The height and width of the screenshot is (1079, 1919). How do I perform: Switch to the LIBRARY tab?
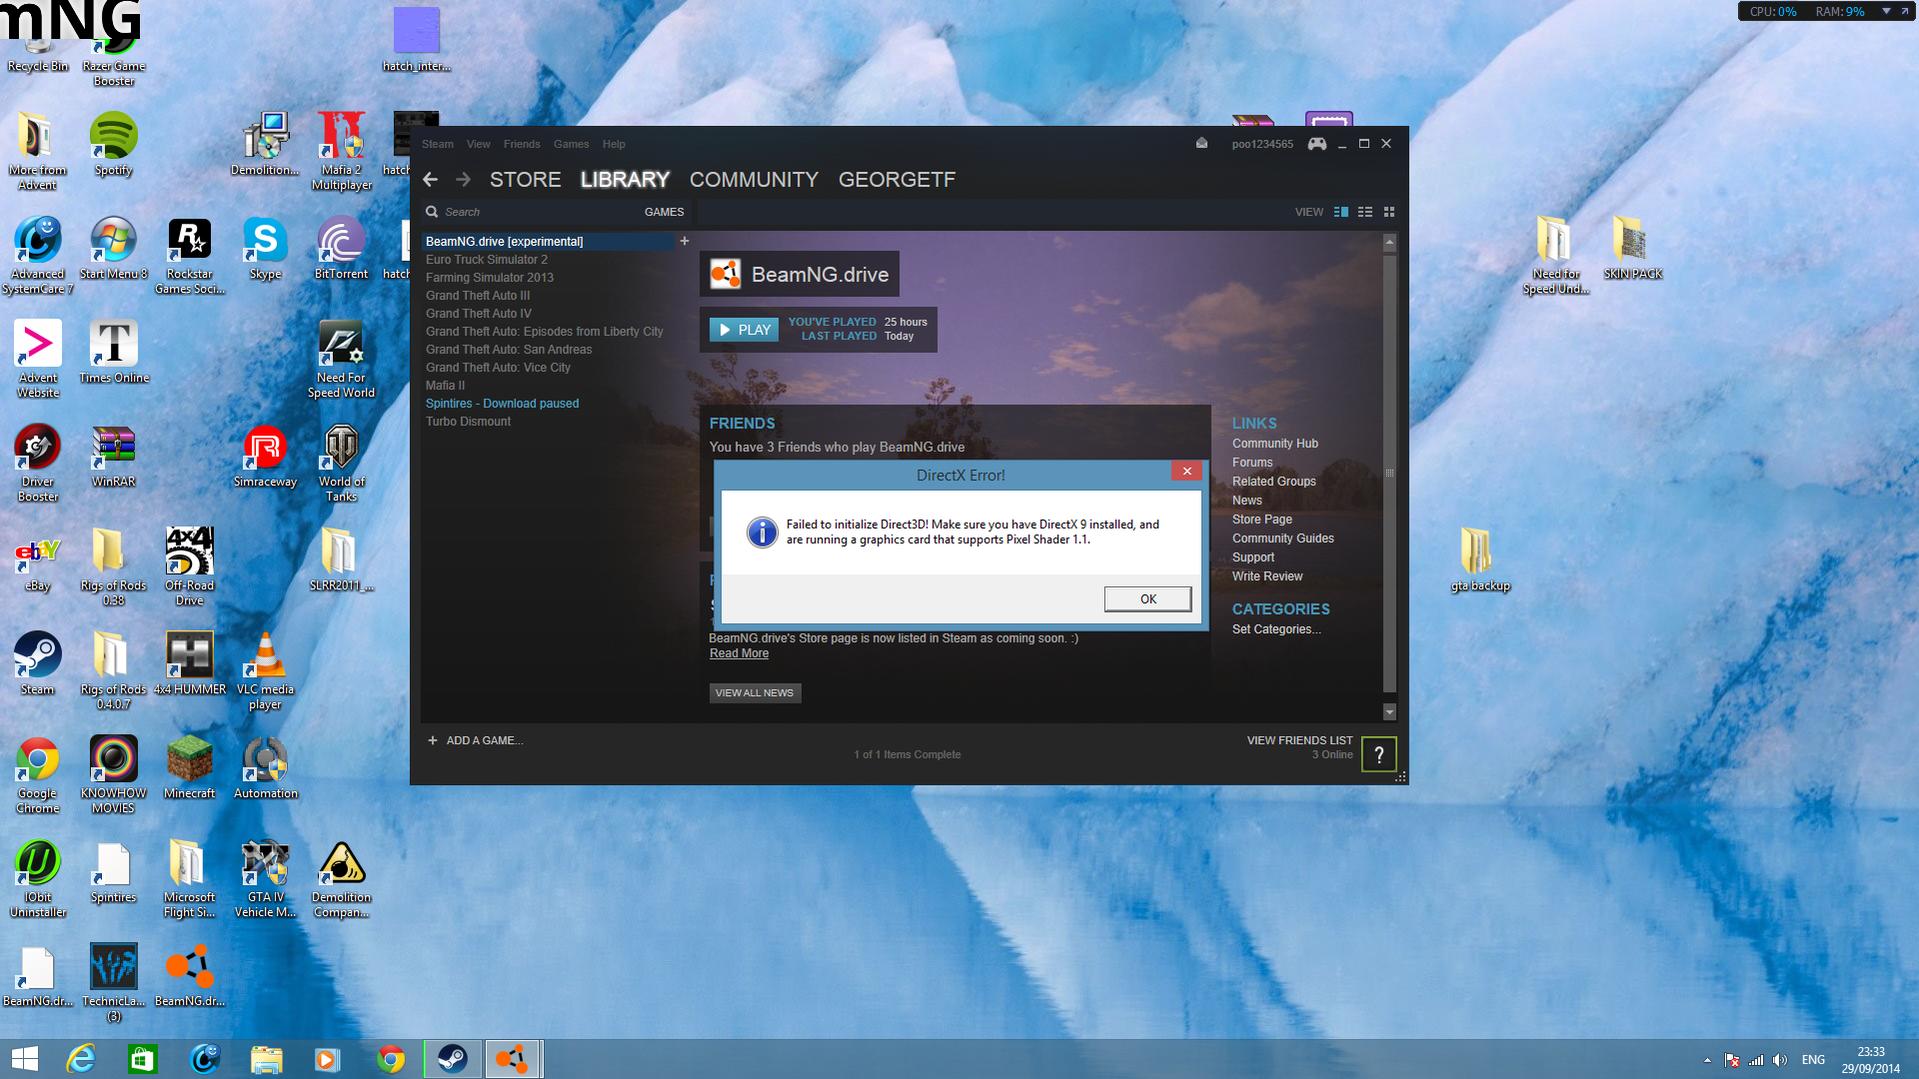click(x=625, y=180)
